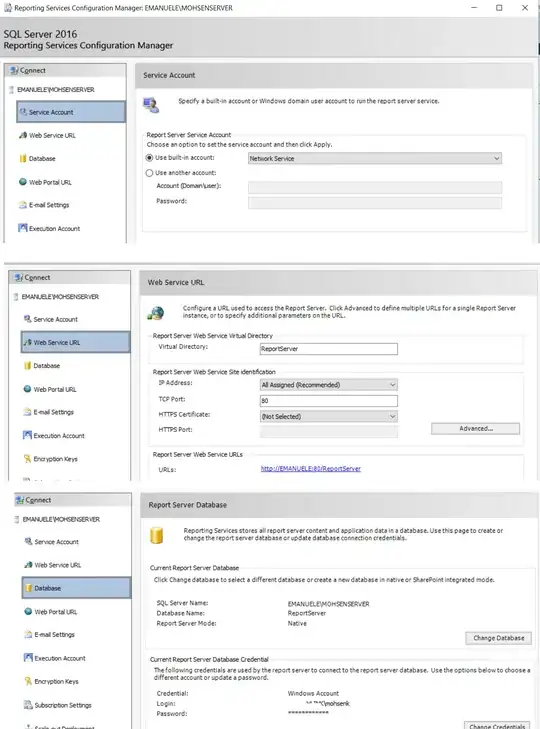Open Service Account item in Web Service URL view
This screenshot has height=729, width=540.
click(51, 319)
